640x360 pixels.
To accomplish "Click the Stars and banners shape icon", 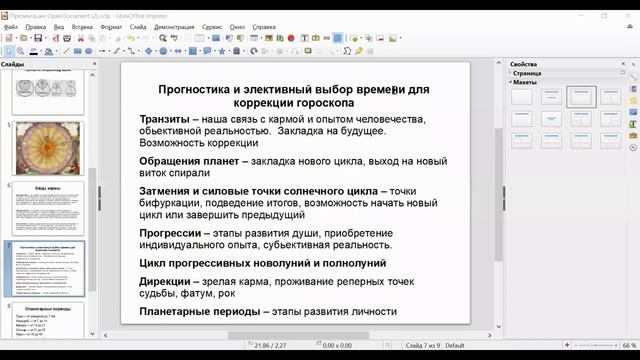I will tap(222, 51).
